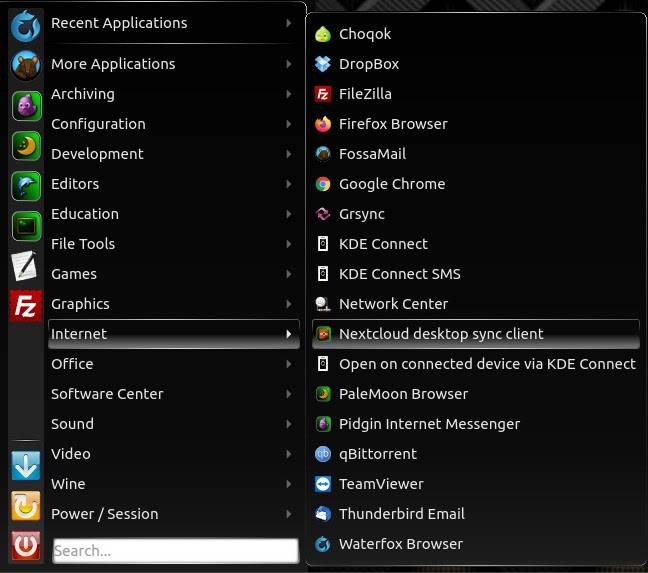Image resolution: width=648 pixels, height=573 pixels.
Task: Expand the File Tools submenu arrow
Action: coord(289,244)
